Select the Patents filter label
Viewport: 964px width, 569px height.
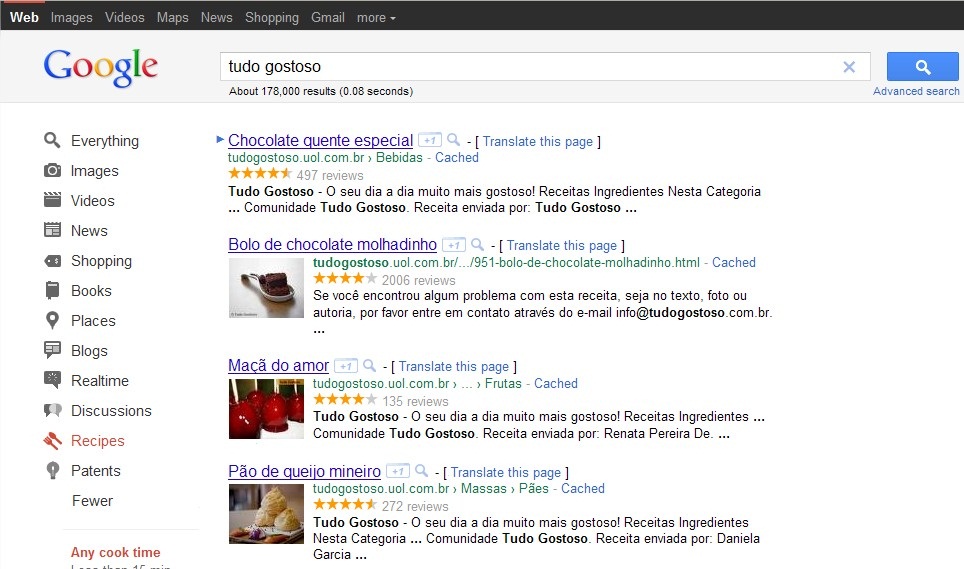coord(96,471)
